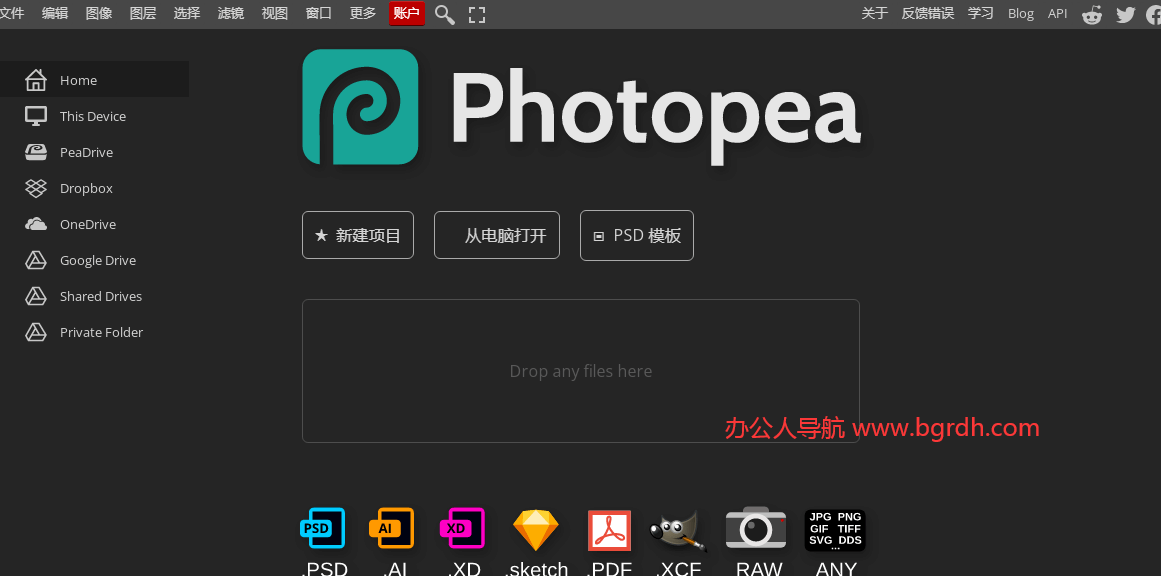Screen dimensions: 1161x576
Task: Click the ANY multi-format icon
Action: 834,528
